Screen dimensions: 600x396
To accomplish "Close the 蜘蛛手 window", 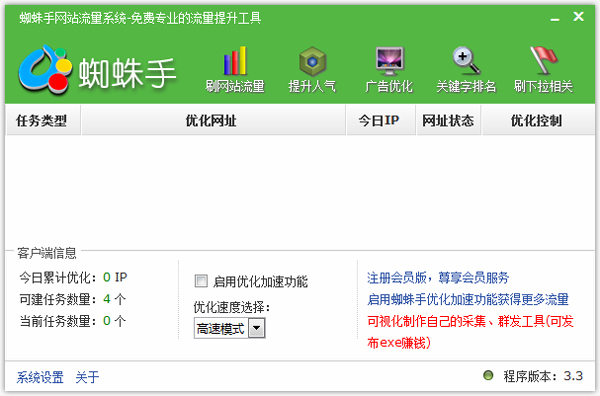I will coord(578,16).
